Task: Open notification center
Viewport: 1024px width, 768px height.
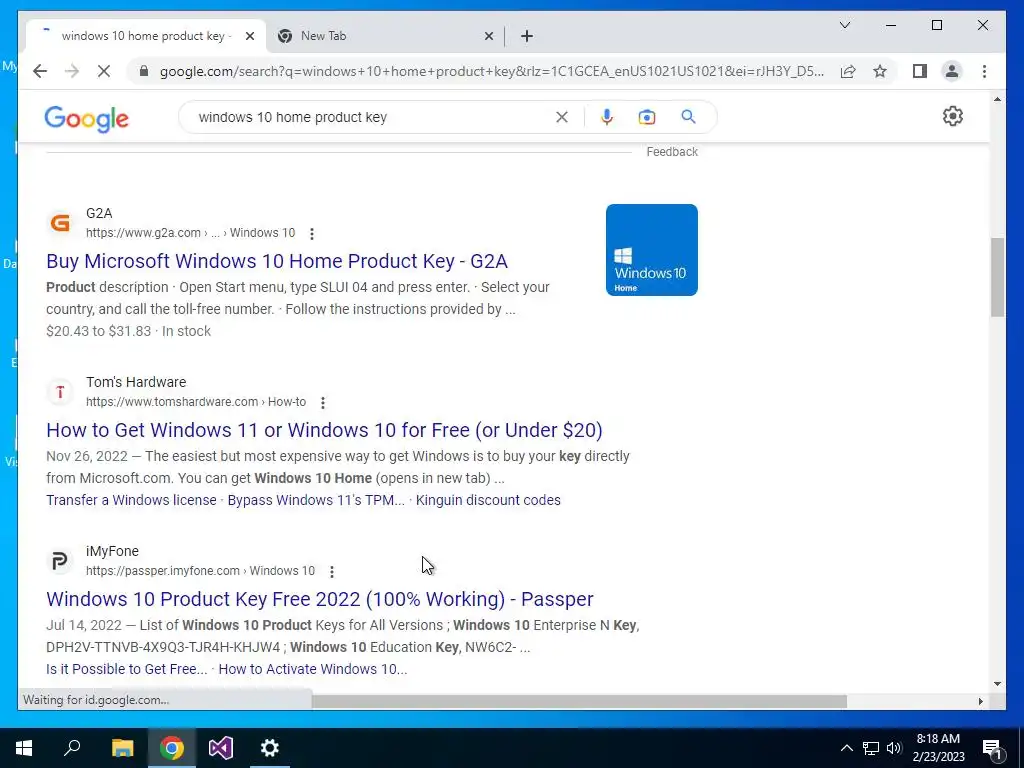Action: (x=992, y=749)
